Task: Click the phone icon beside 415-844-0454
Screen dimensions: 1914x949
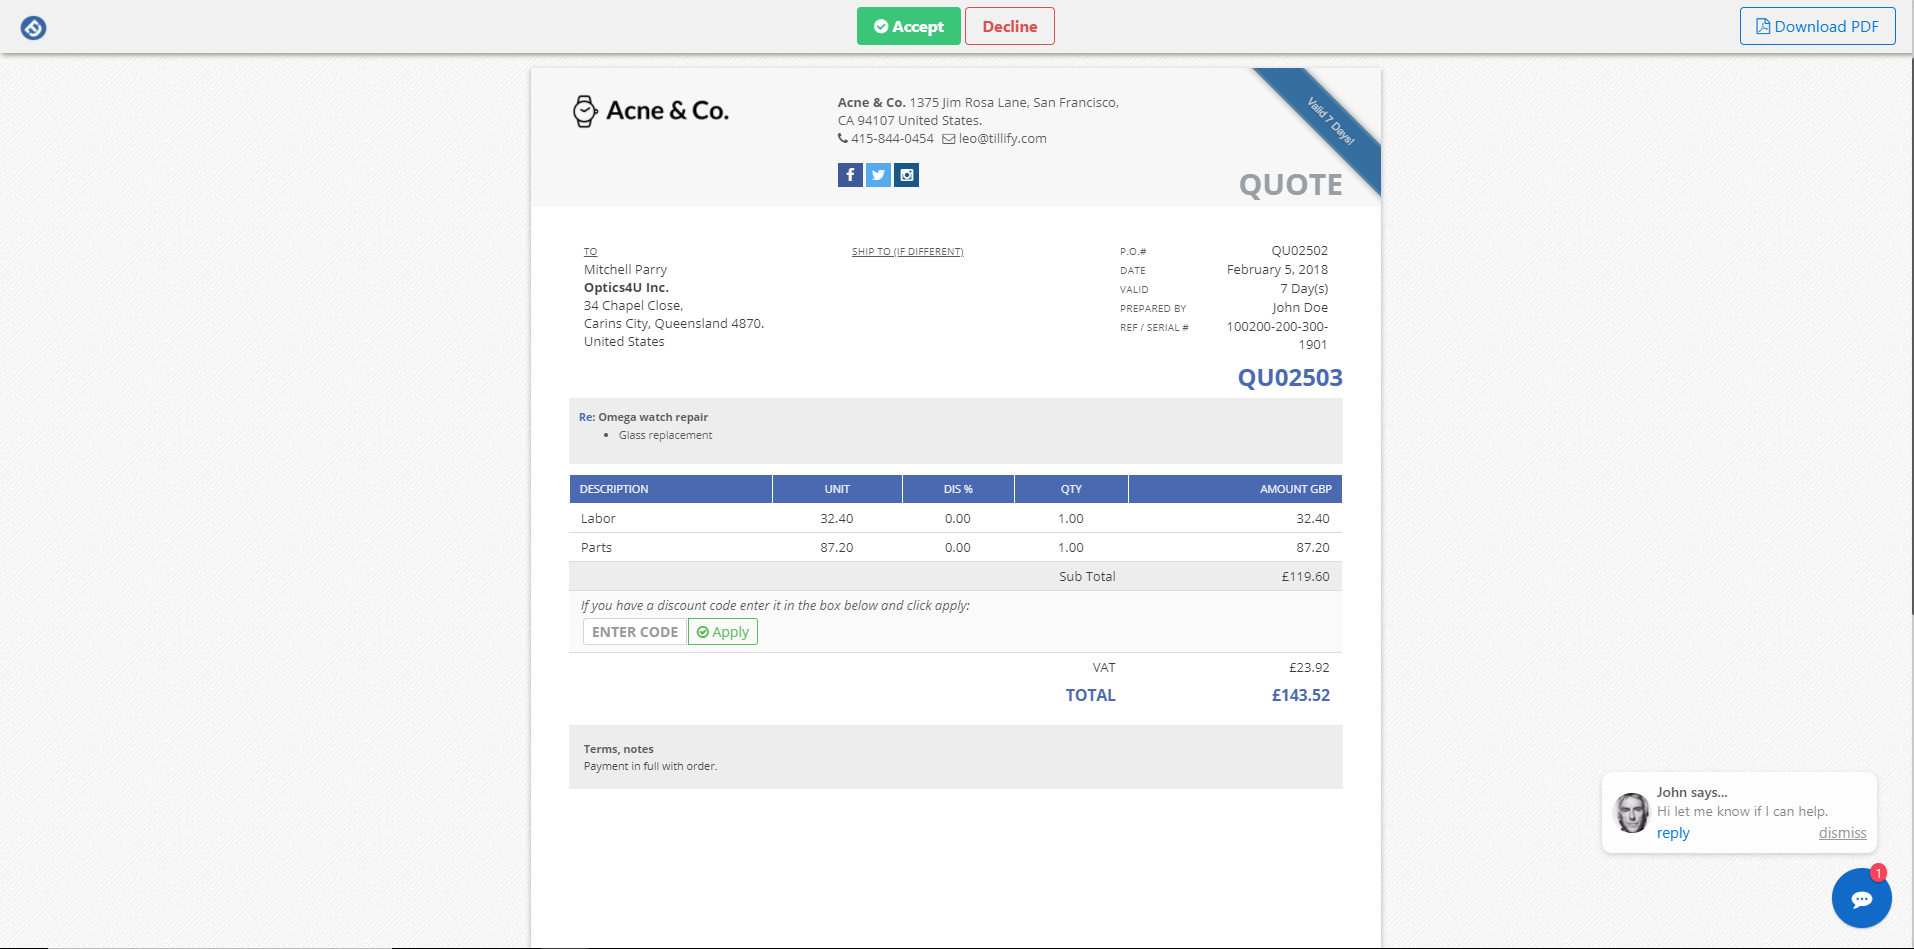Action: pos(843,138)
